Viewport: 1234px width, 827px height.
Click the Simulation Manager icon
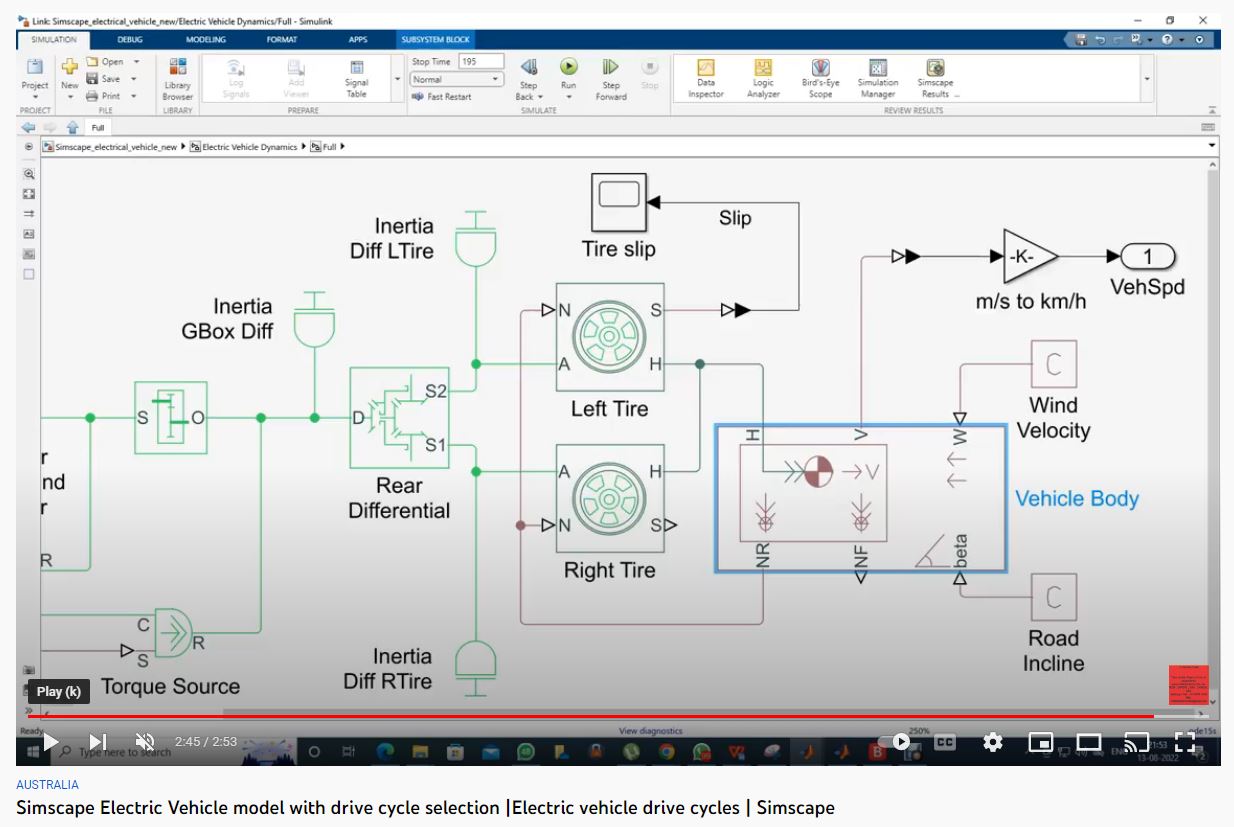coord(878,77)
